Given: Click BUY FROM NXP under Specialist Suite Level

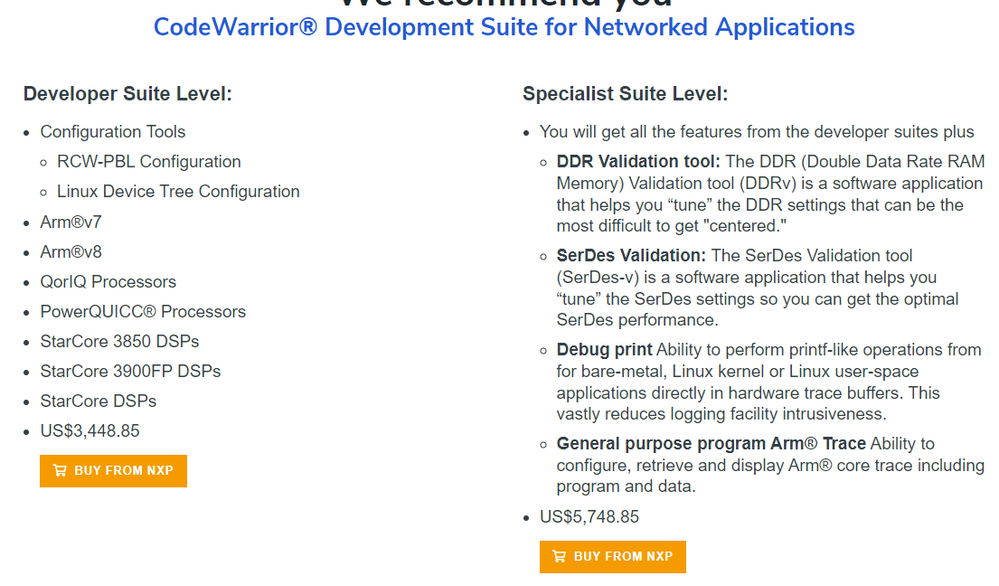Looking at the screenshot, I should (x=612, y=557).
